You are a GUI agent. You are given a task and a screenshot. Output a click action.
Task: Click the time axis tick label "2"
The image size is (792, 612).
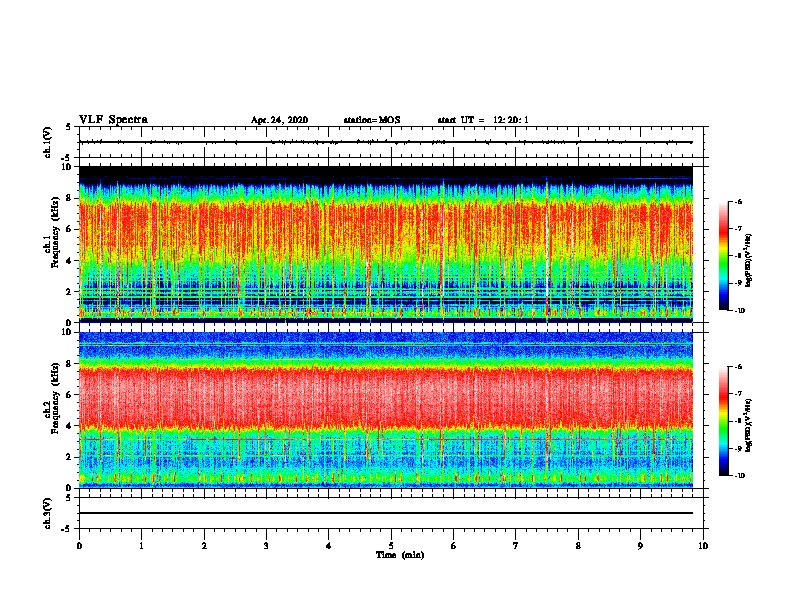point(204,546)
